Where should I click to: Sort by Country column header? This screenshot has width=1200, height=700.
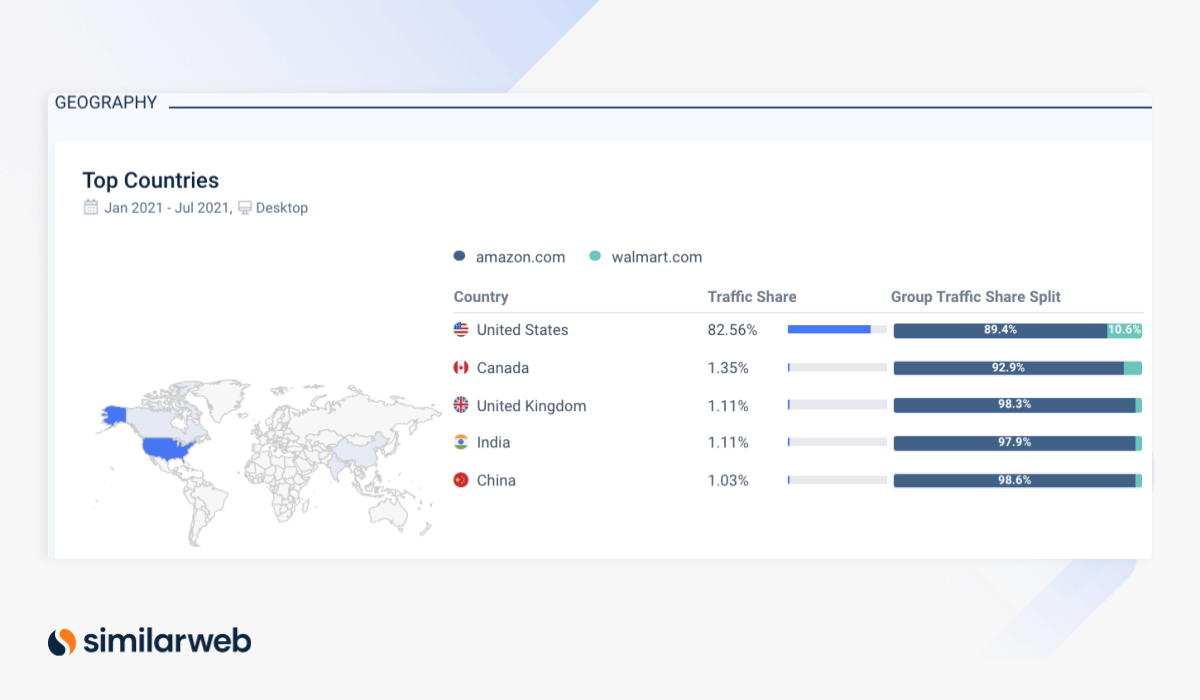[481, 297]
